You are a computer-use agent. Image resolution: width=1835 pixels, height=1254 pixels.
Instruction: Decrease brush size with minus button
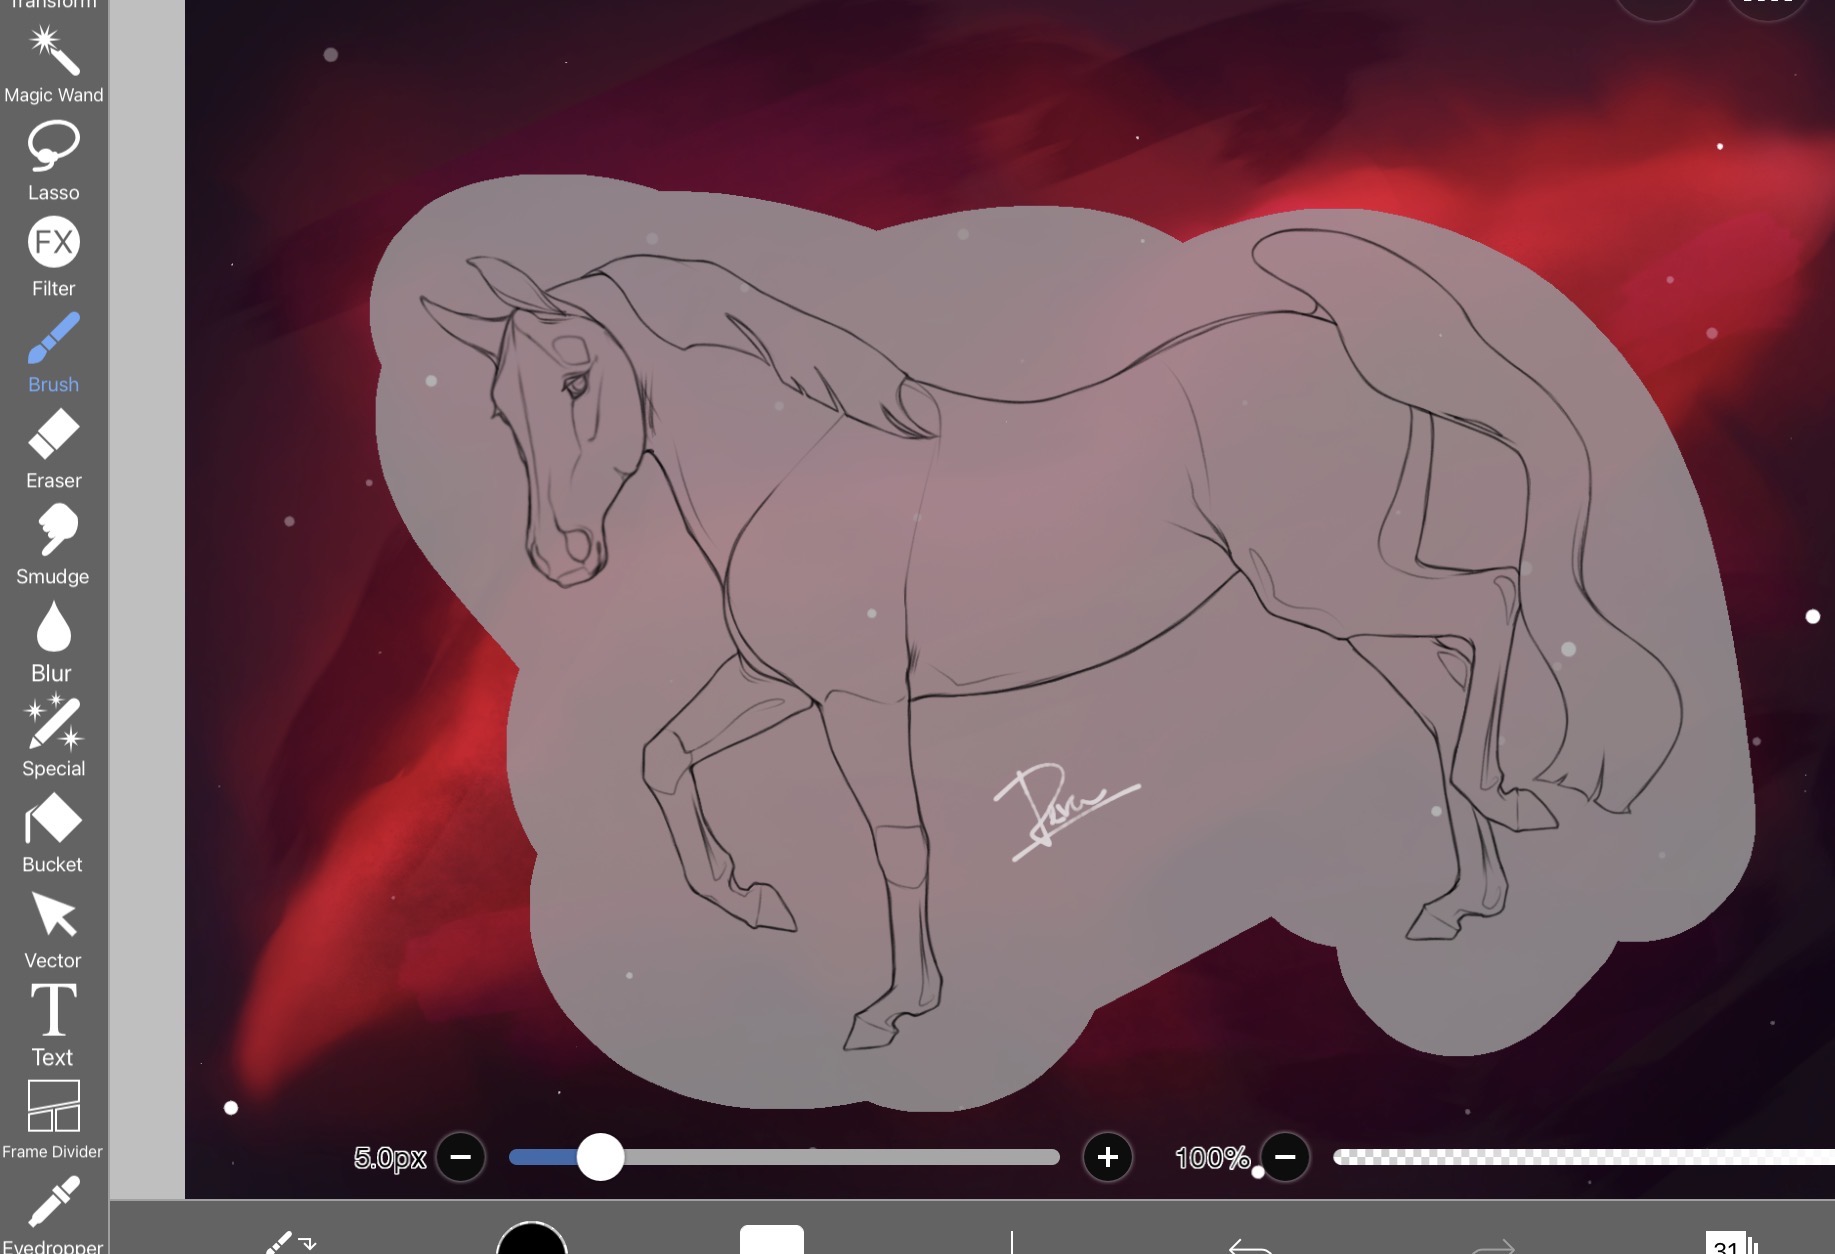click(x=461, y=1157)
